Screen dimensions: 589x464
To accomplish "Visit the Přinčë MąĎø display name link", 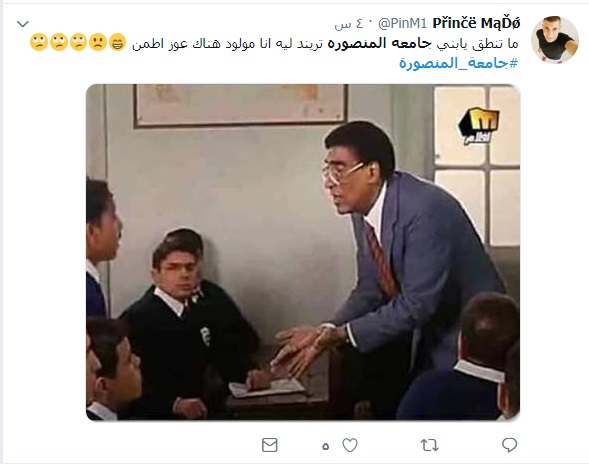I will point(476,23).
